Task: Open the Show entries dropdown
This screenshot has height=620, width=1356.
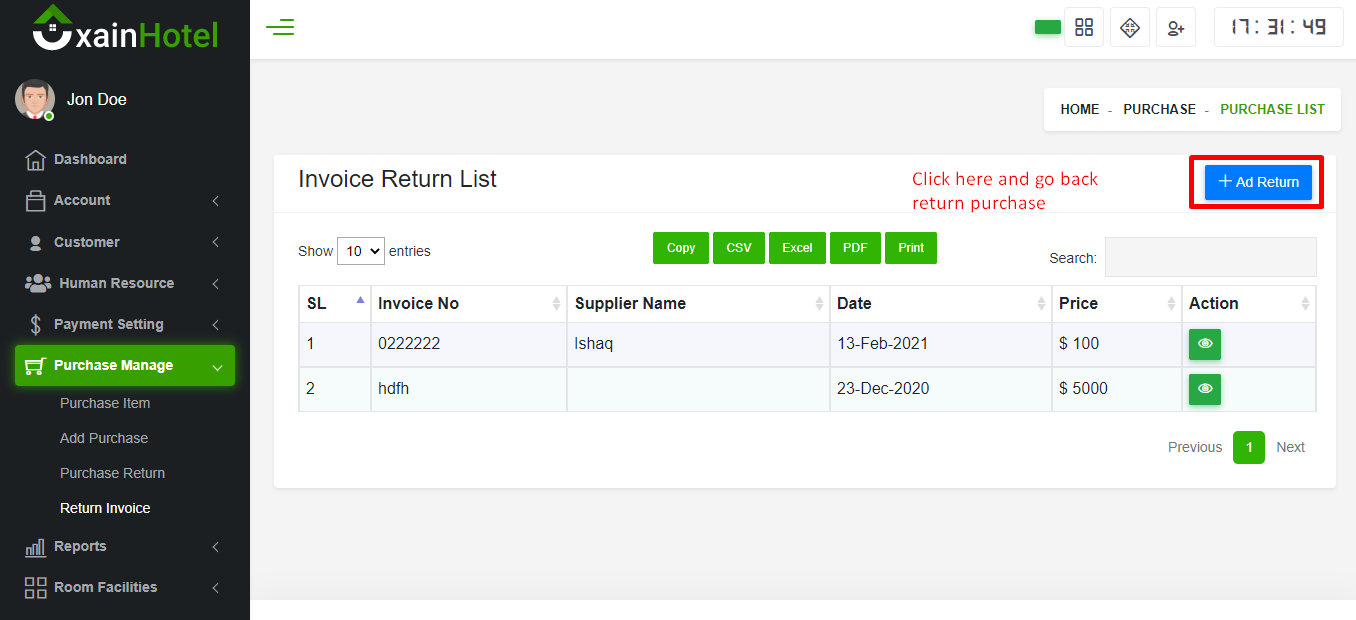Action: pos(361,251)
